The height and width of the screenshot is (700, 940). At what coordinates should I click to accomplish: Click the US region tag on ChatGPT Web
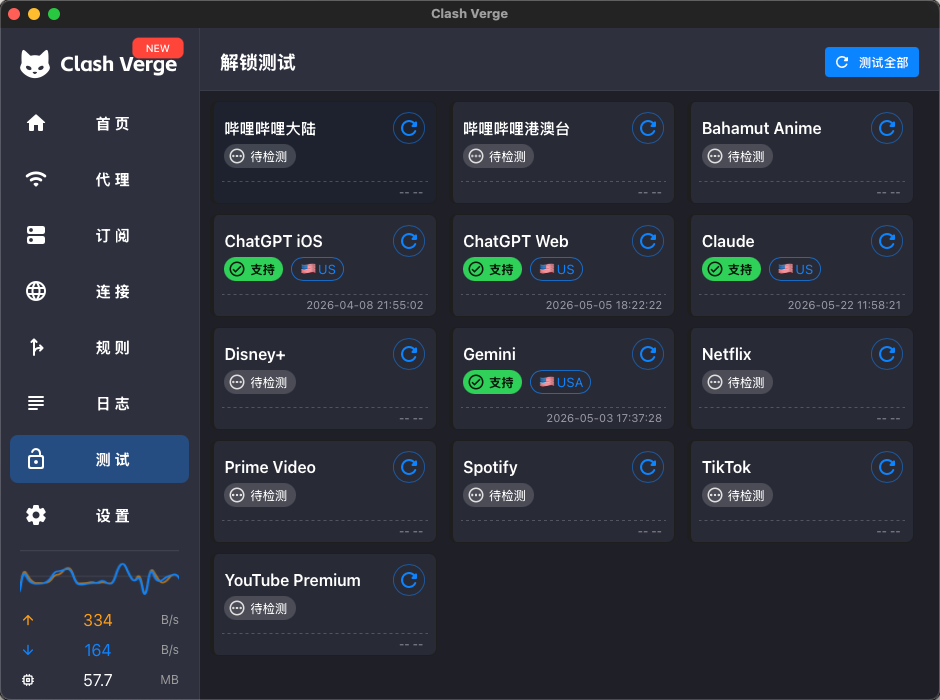tap(556, 269)
